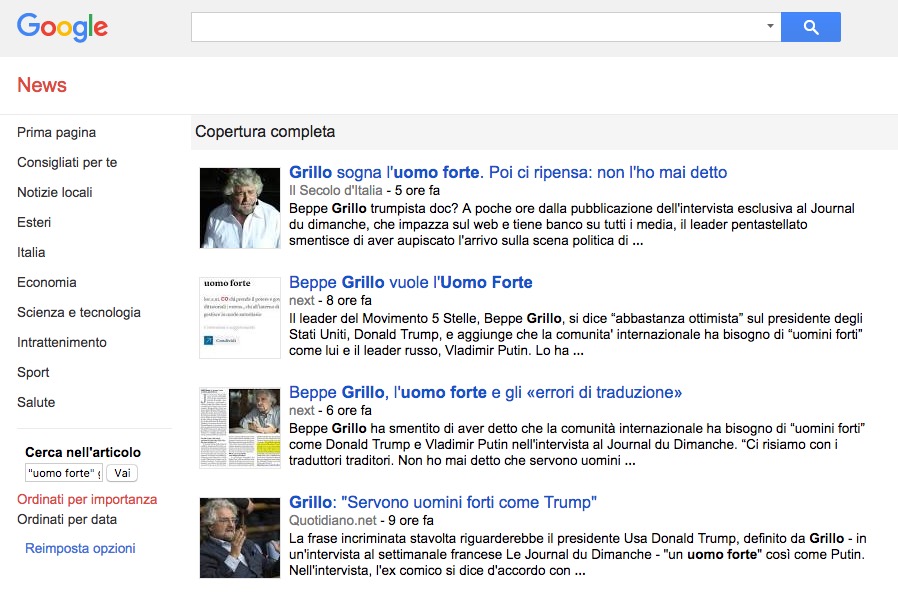Click newspaper-page thumbnail of third article
Image resolution: width=898 pixels, height=595 pixels.
pyautogui.click(x=240, y=428)
